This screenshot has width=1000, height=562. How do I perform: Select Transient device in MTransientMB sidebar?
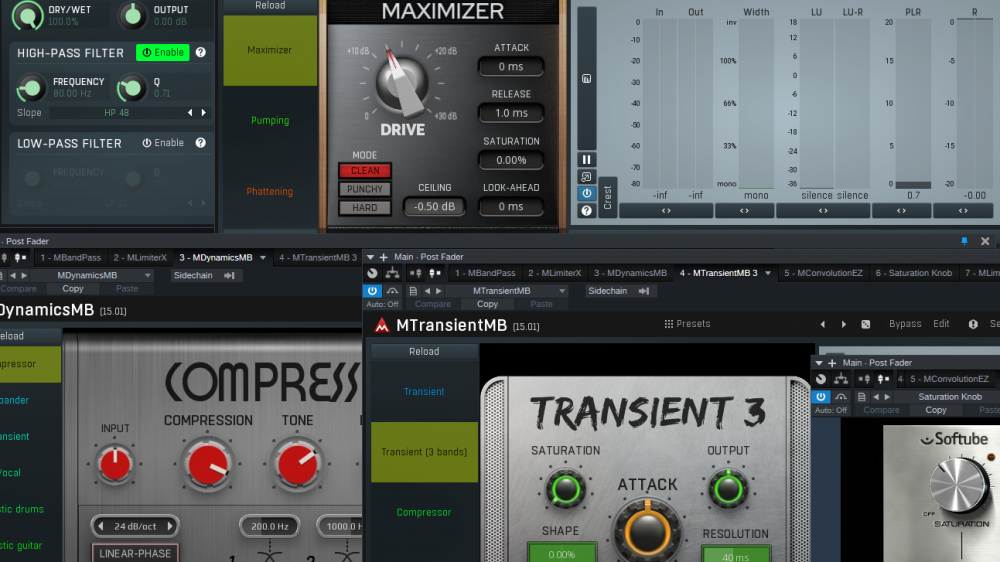pos(424,392)
